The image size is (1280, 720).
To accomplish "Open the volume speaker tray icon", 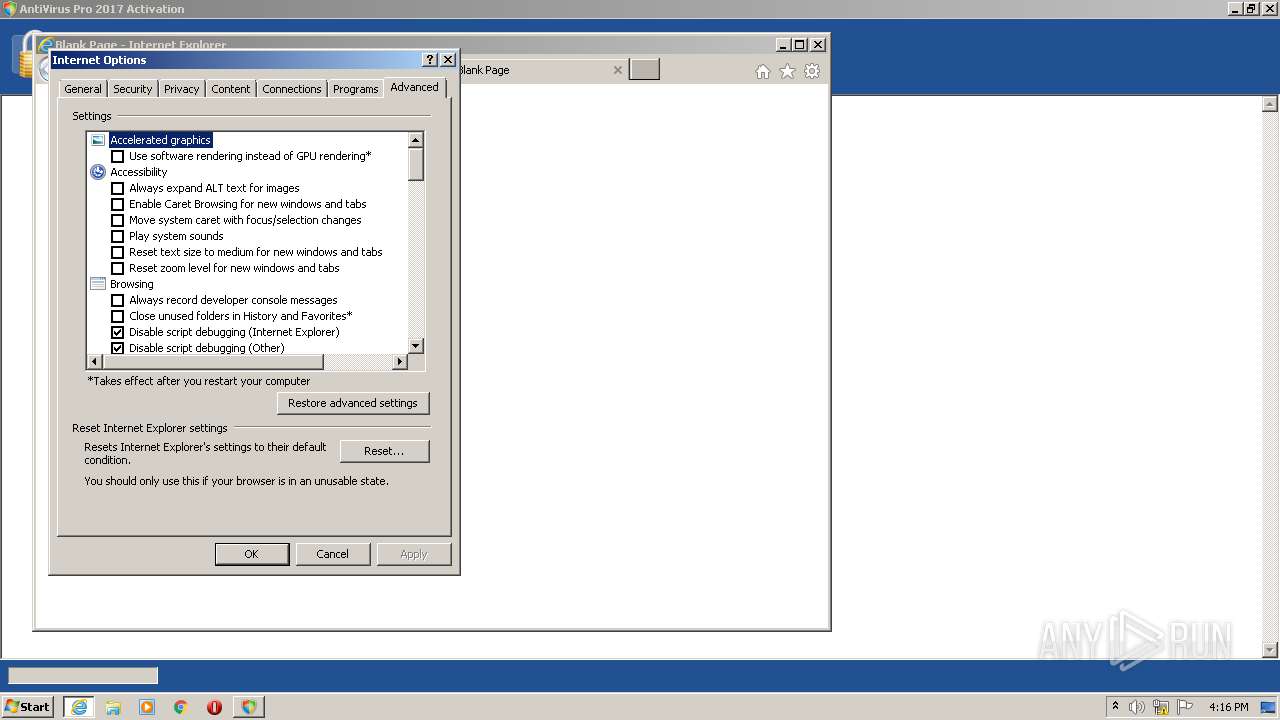I will (x=1137, y=707).
